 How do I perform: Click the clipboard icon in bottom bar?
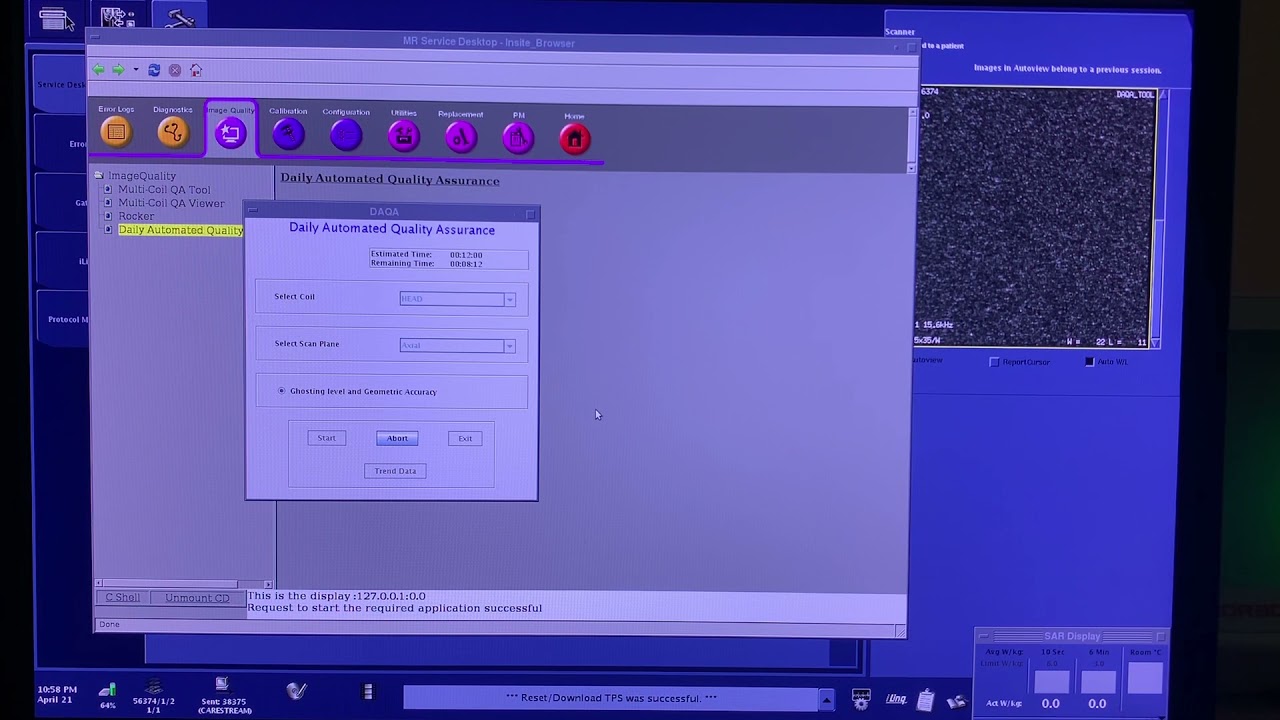pos(926,699)
